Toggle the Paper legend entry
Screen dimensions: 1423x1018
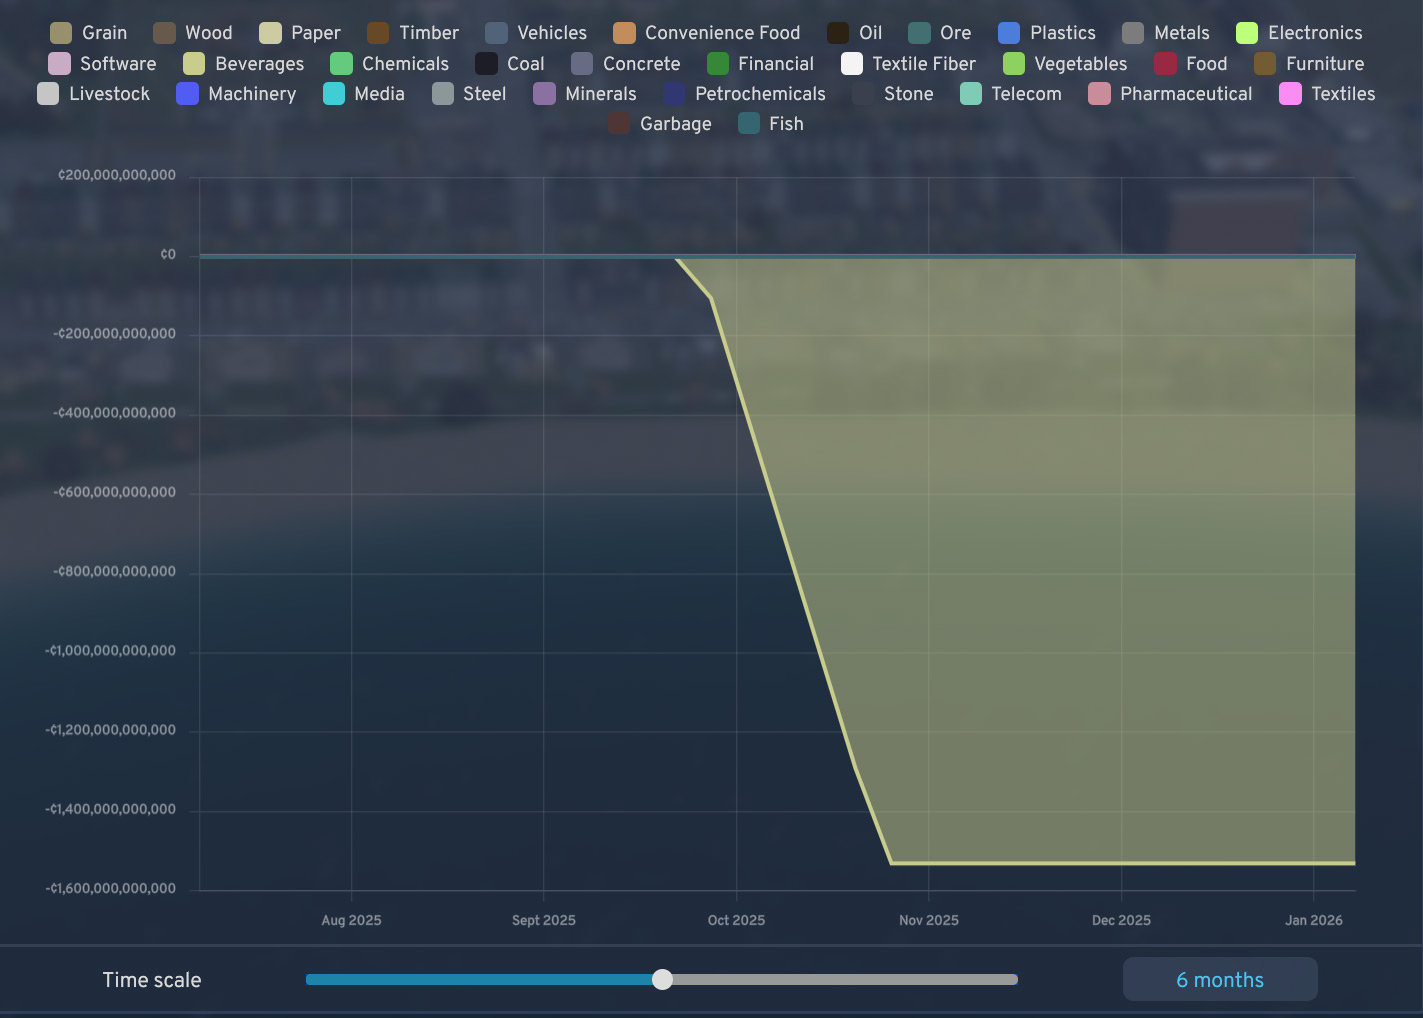click(x=300, y=33)
